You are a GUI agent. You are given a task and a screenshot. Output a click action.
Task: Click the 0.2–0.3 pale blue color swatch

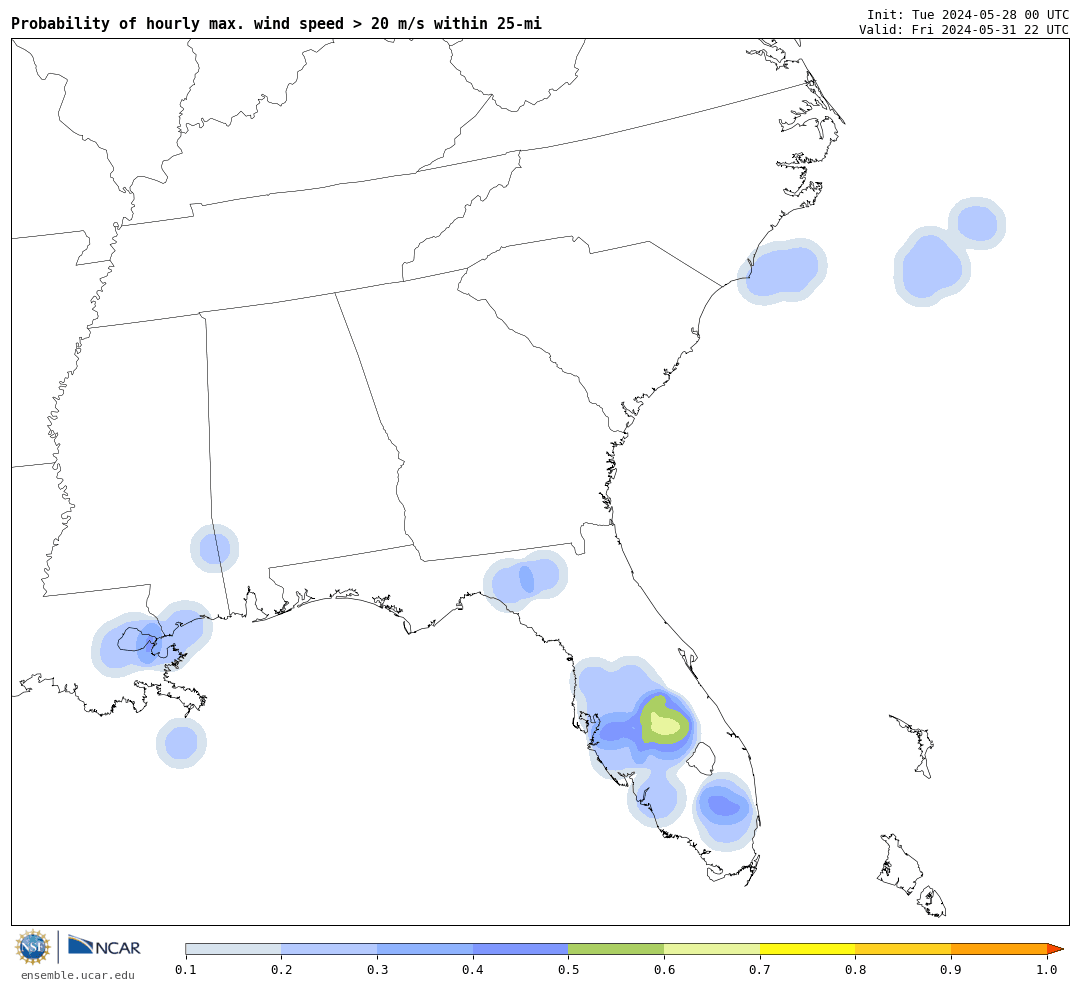coord(329,949)
